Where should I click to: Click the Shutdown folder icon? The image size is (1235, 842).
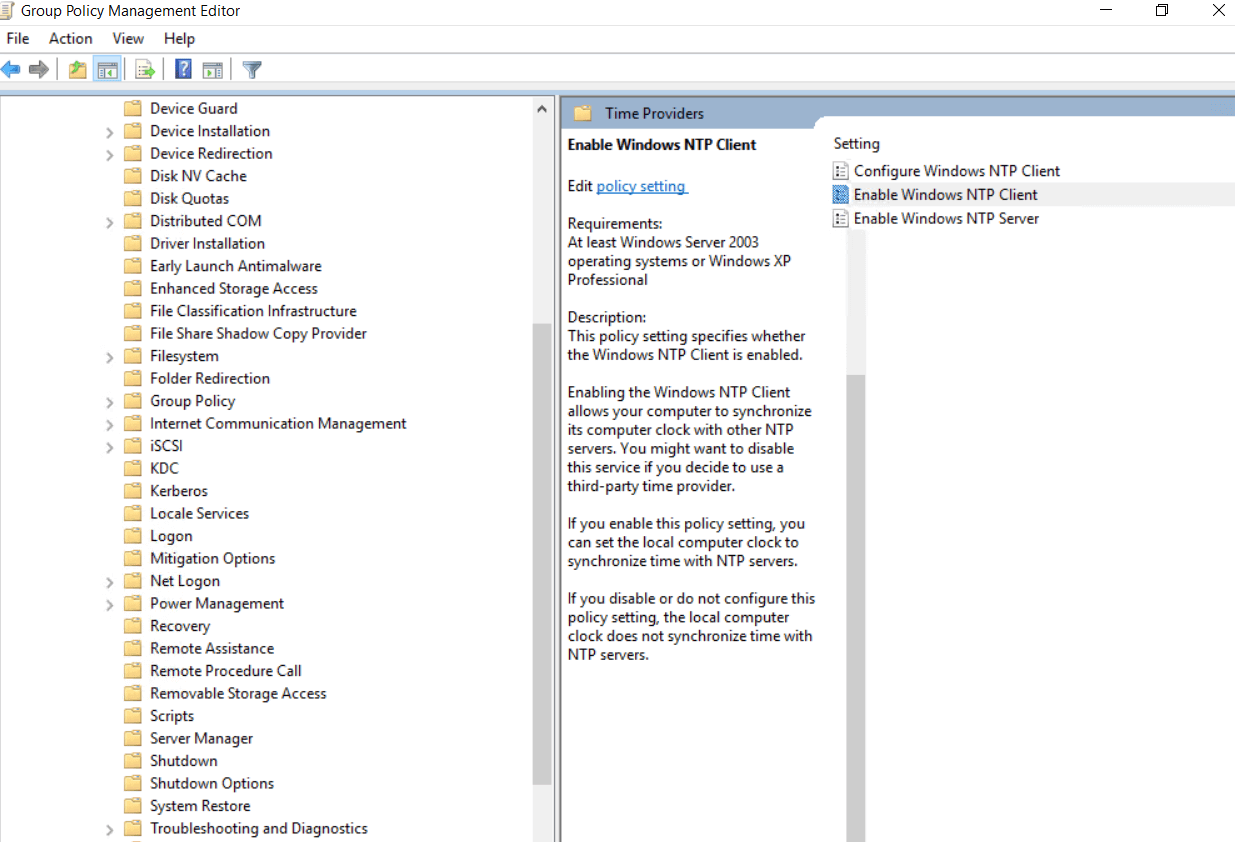(133, 761)
